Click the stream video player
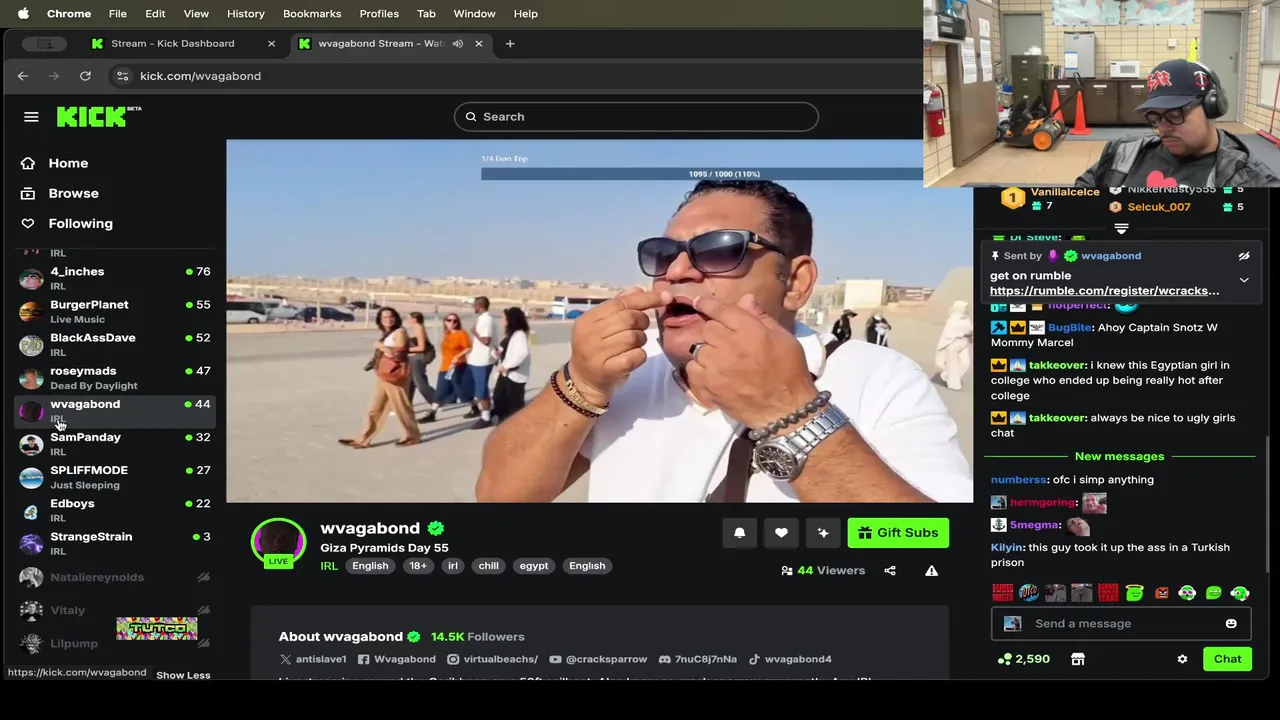Image resolution: width=1280 pixels, height=720 pixels. [x=599, y=321]
